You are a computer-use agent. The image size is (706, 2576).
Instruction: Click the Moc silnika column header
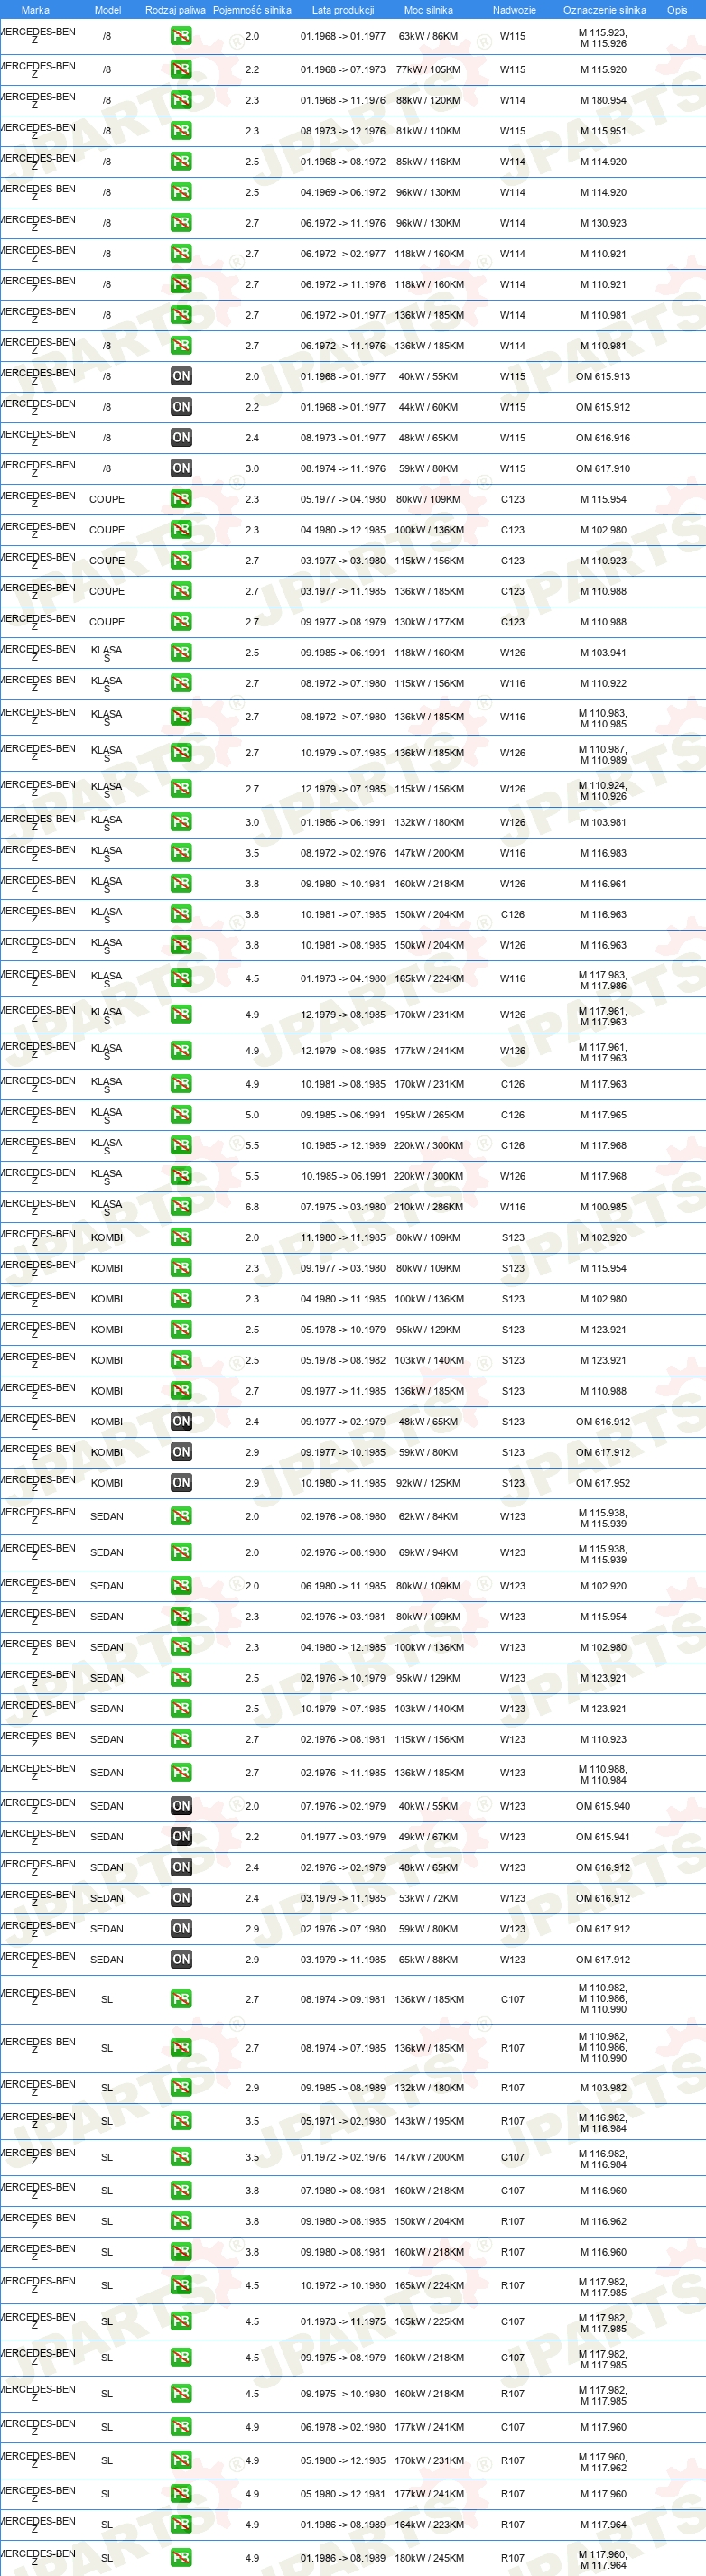[428, 10]
